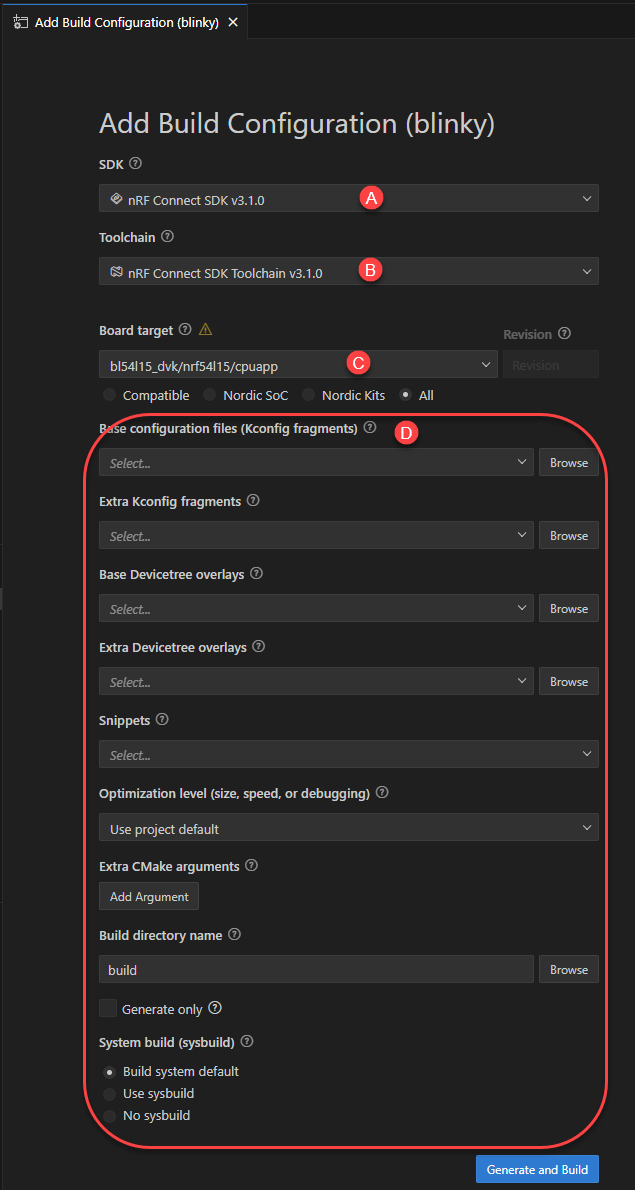Click the help icon beside Toolchain label
Screen dimensions: 635x1190
(167, 237)
